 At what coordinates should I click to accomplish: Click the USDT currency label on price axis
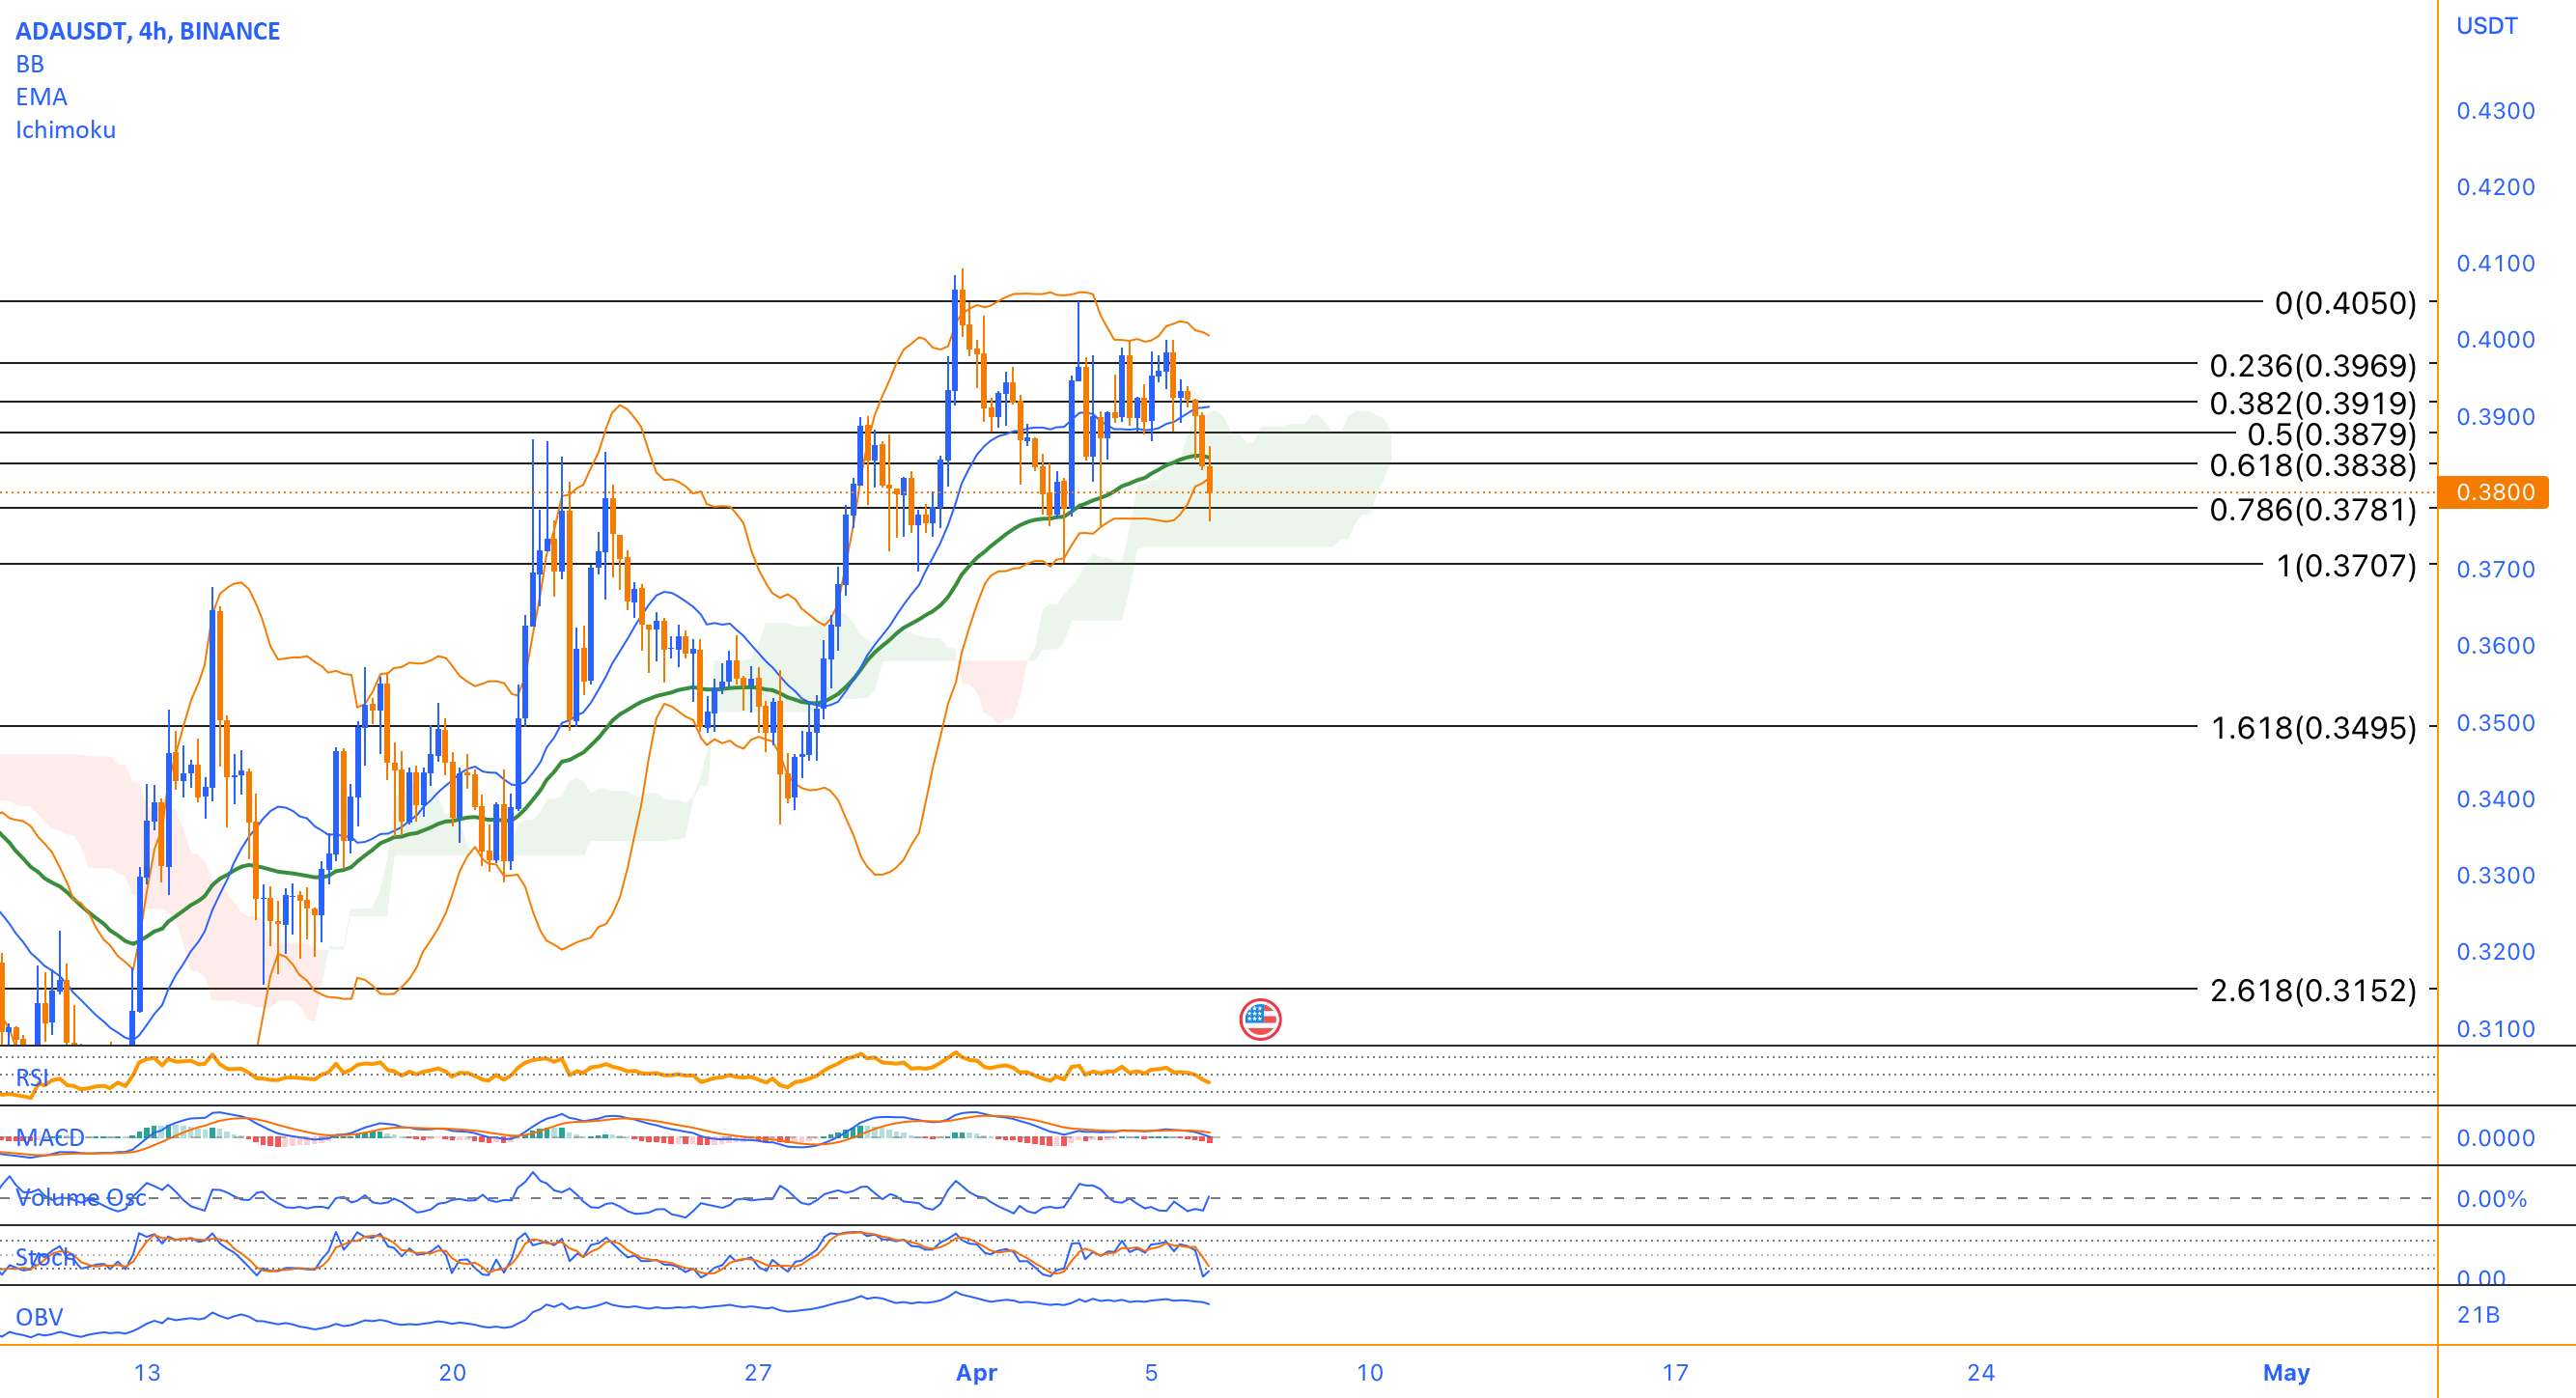(2486, 26)
